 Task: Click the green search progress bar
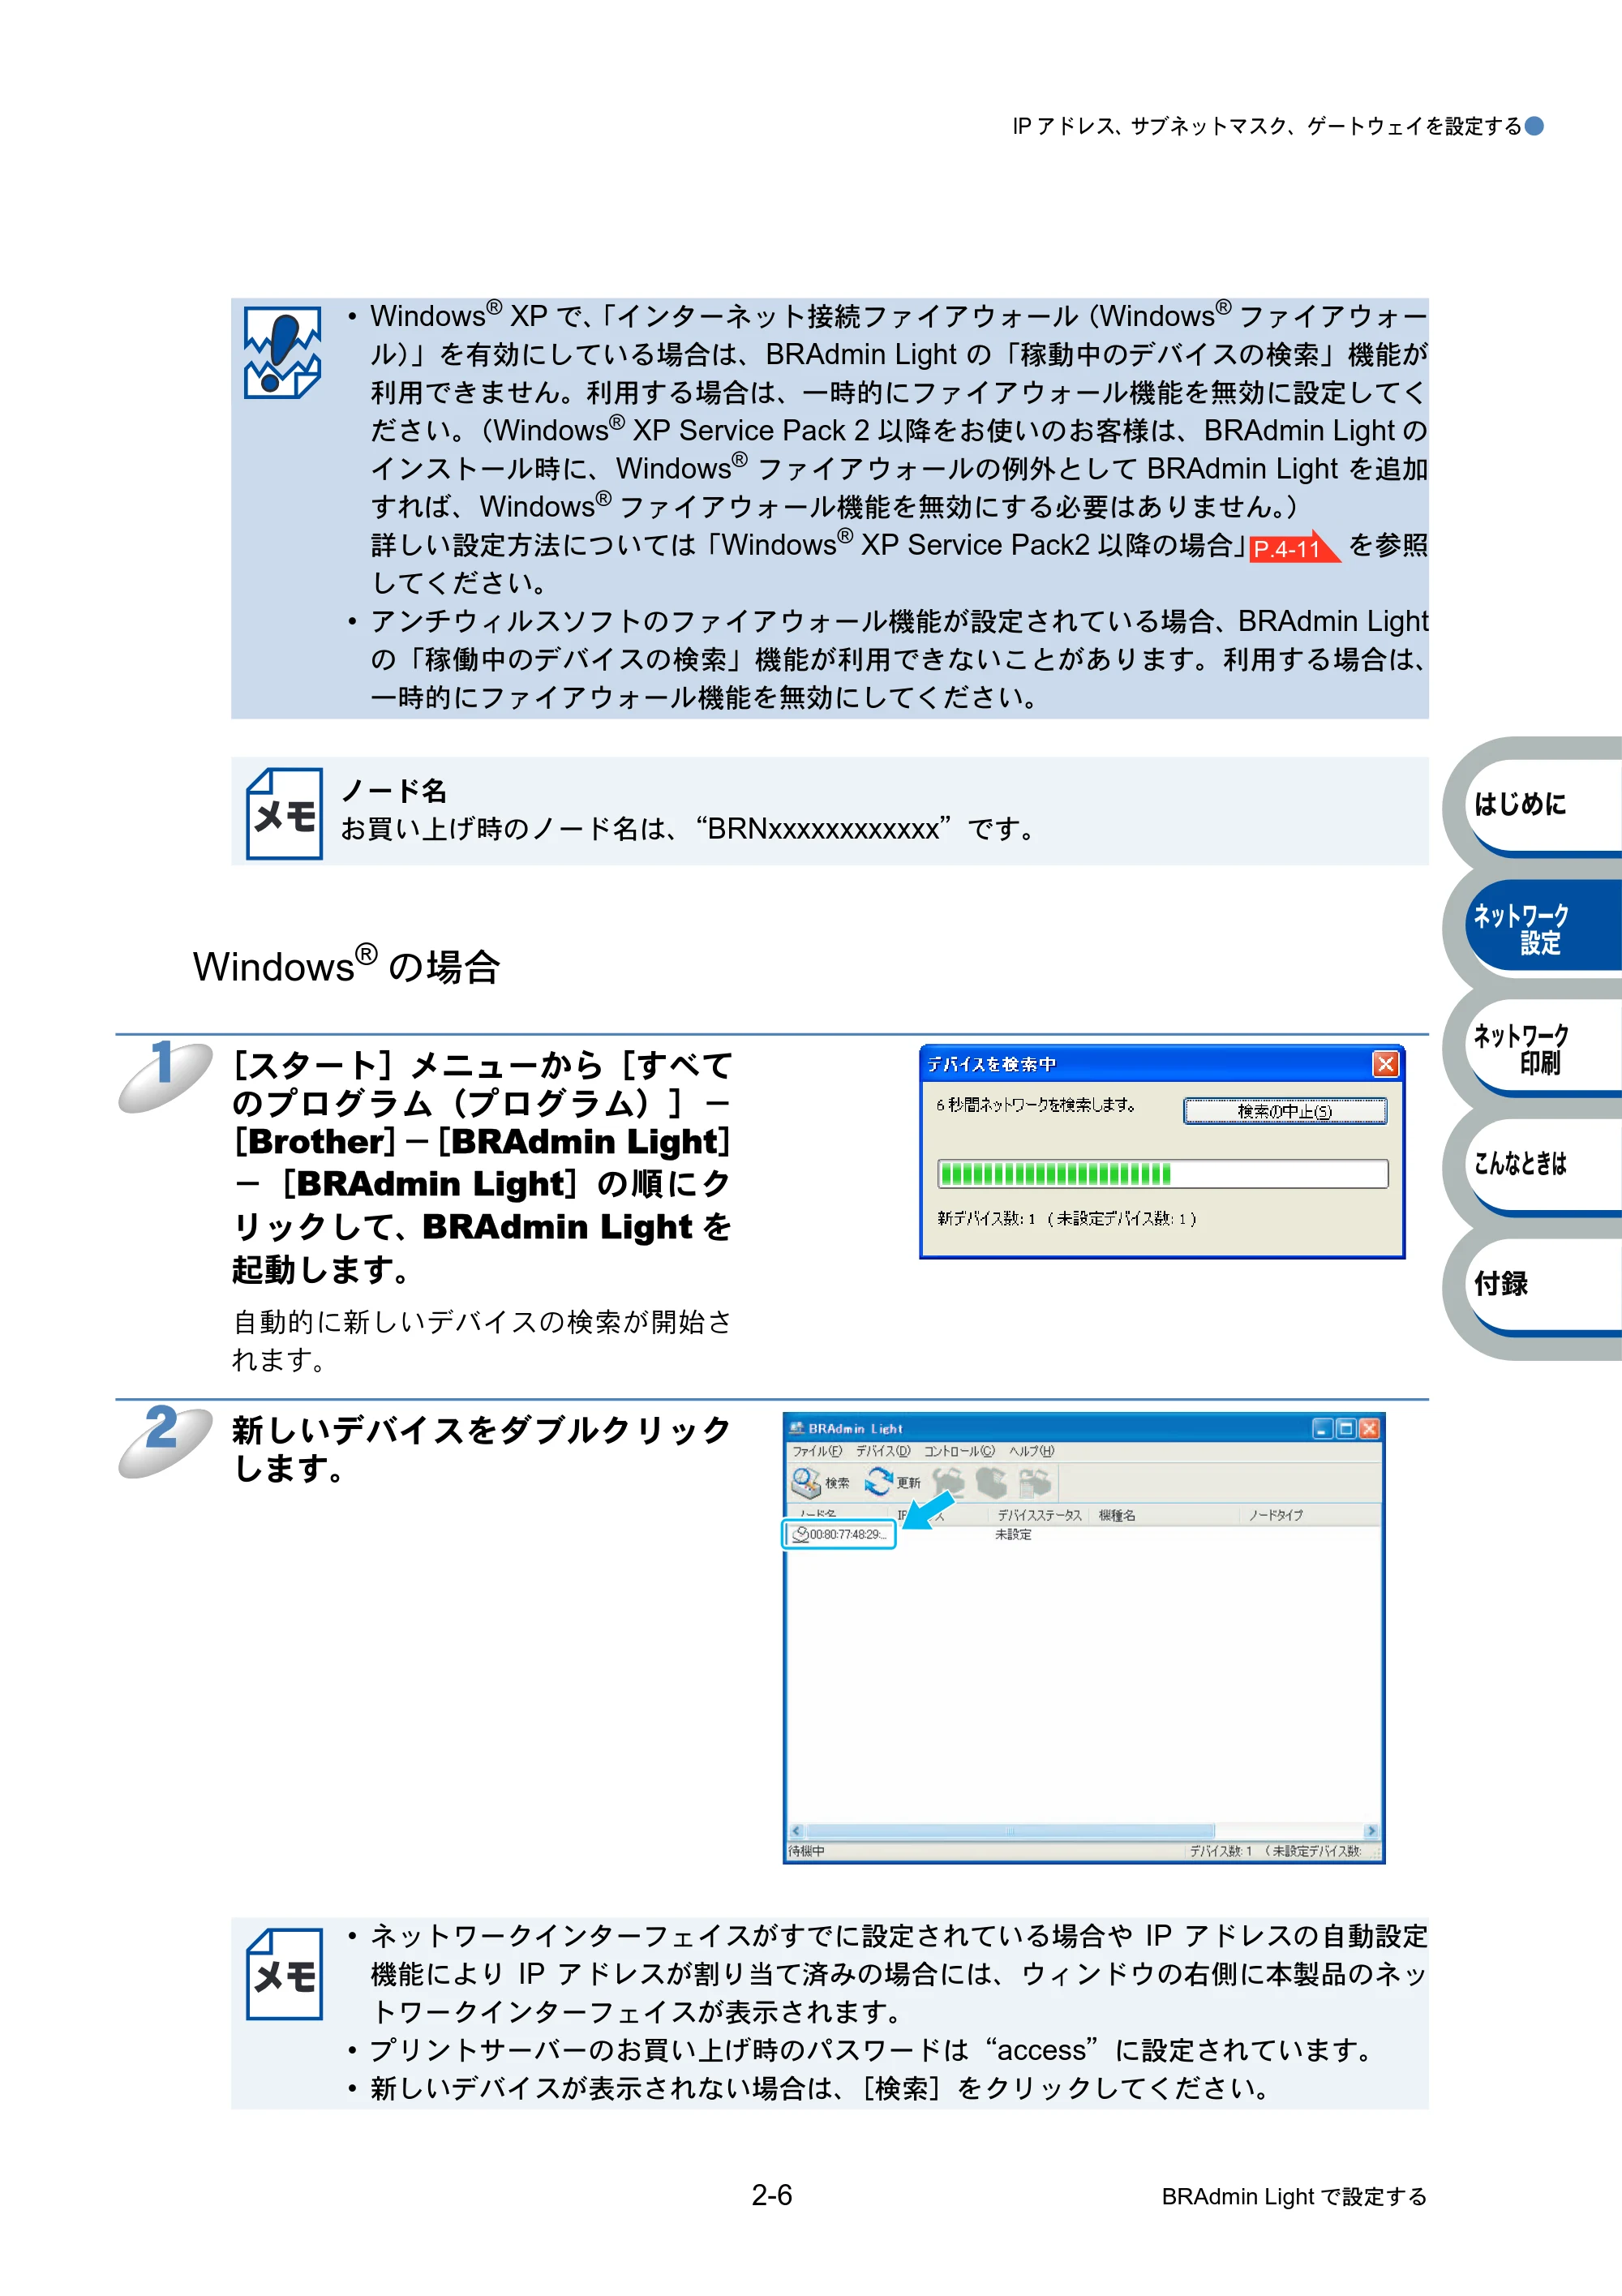1162,1174
